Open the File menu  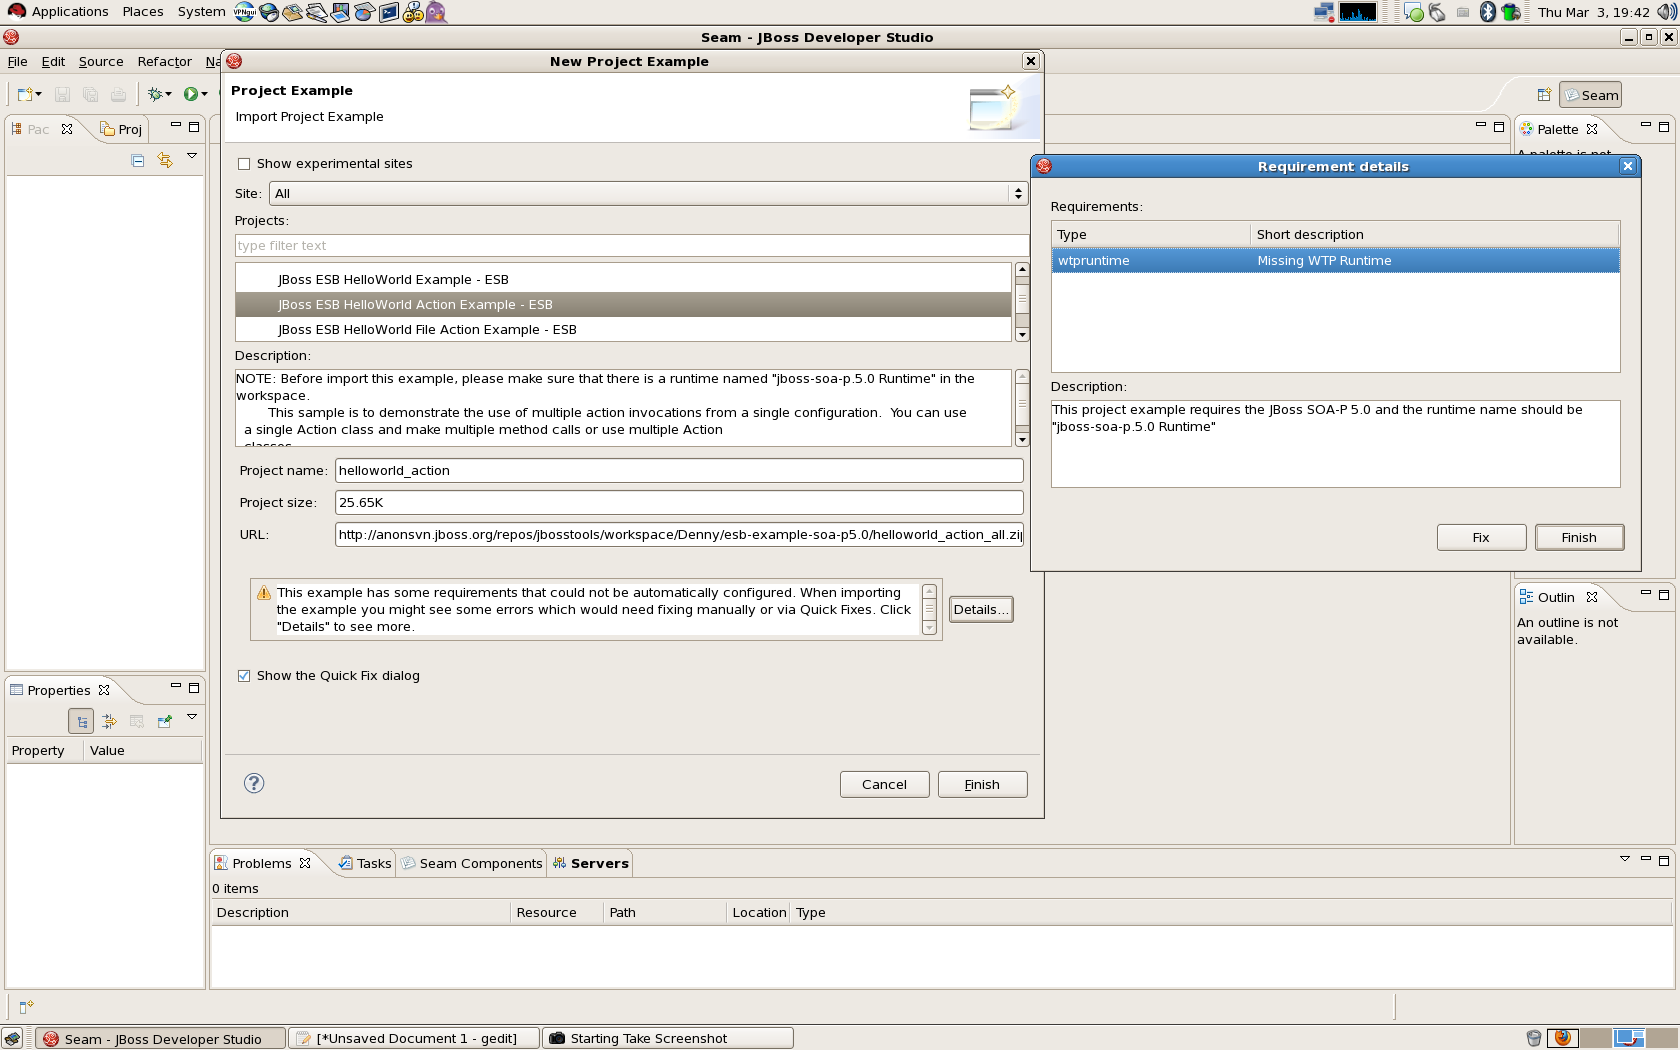18,61
